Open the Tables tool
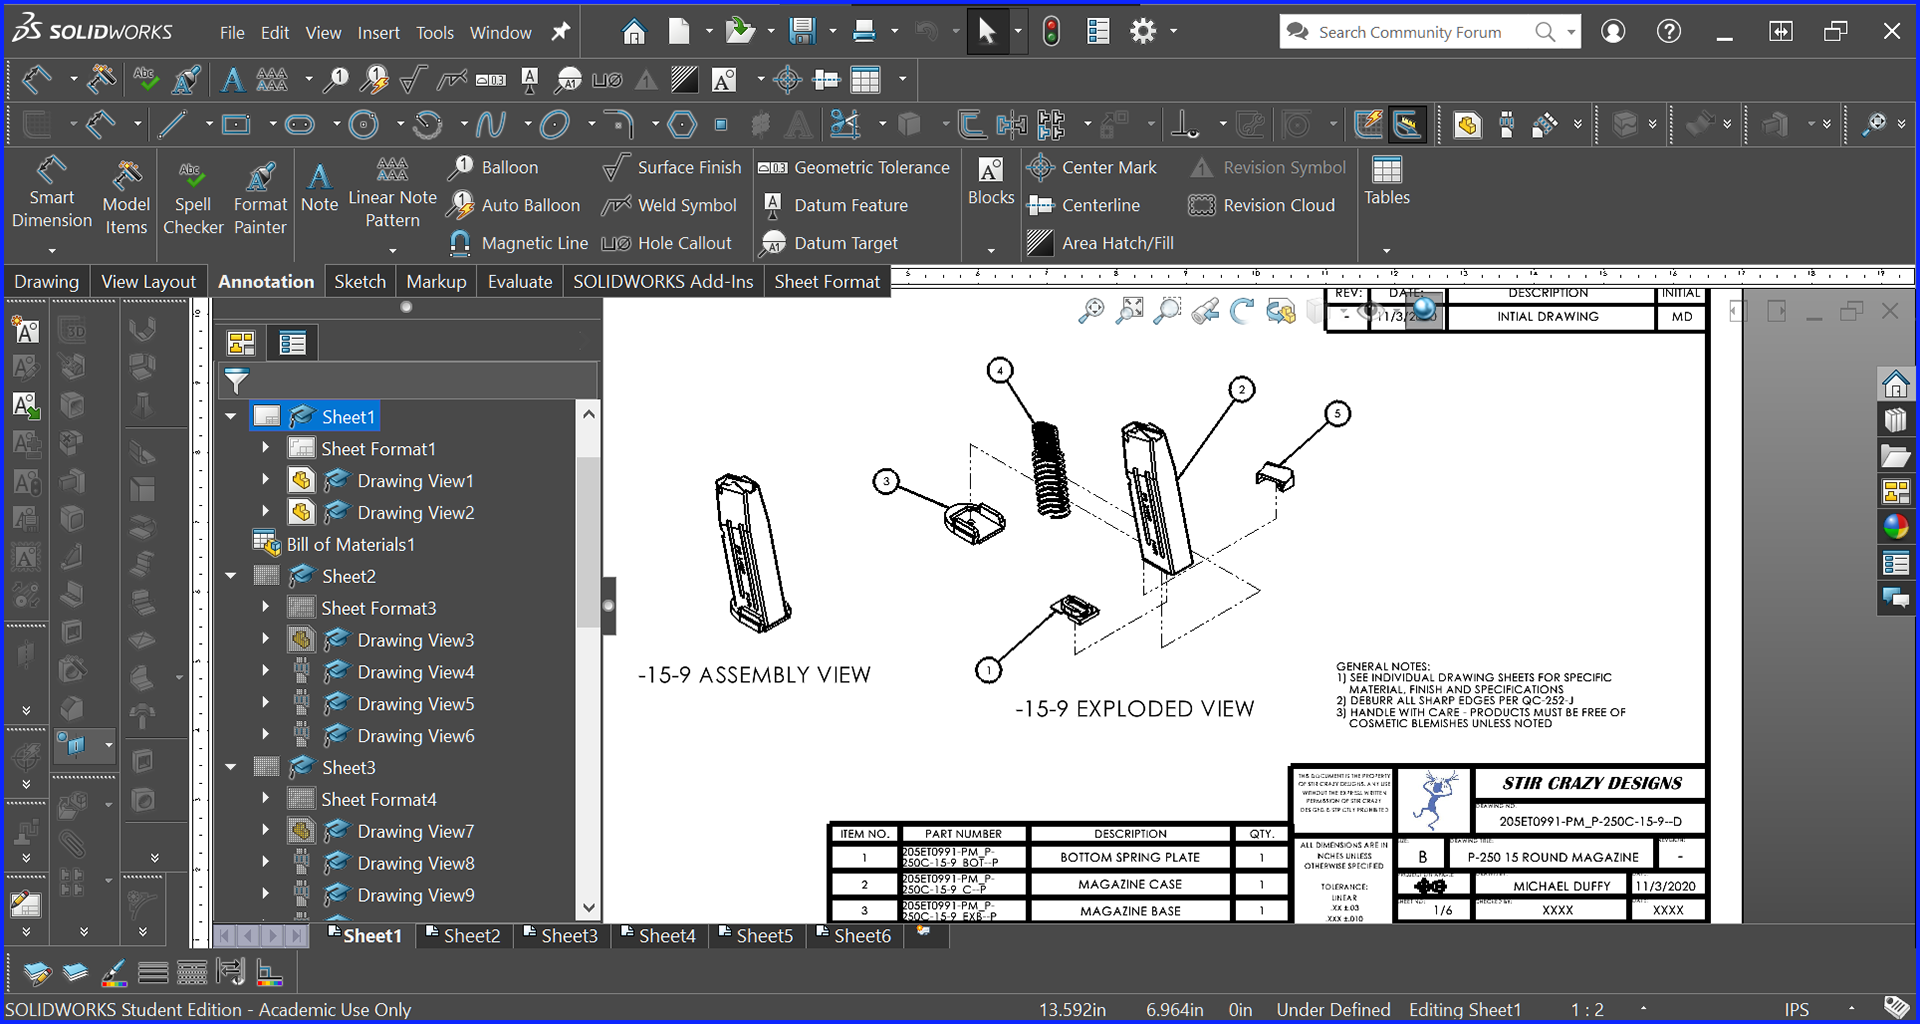Image resolution: width=1920 pixels, height=1024 pixels. point(1387,181)
